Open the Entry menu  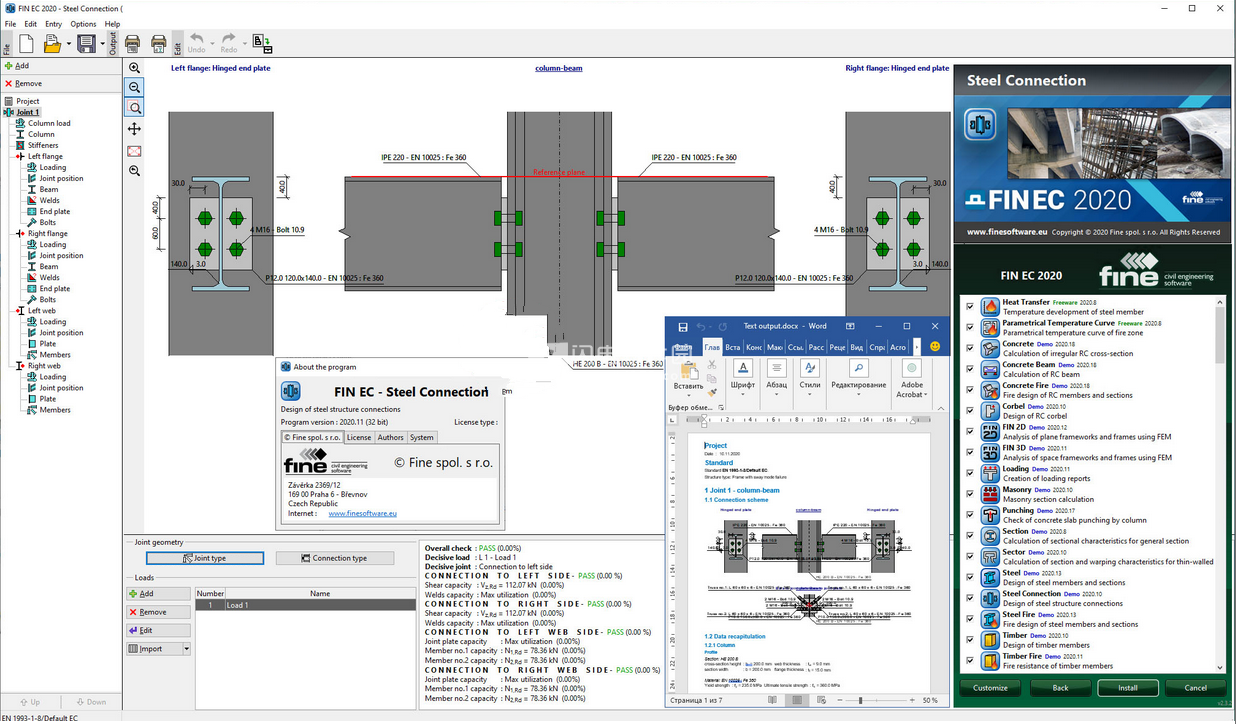[53, 24]
